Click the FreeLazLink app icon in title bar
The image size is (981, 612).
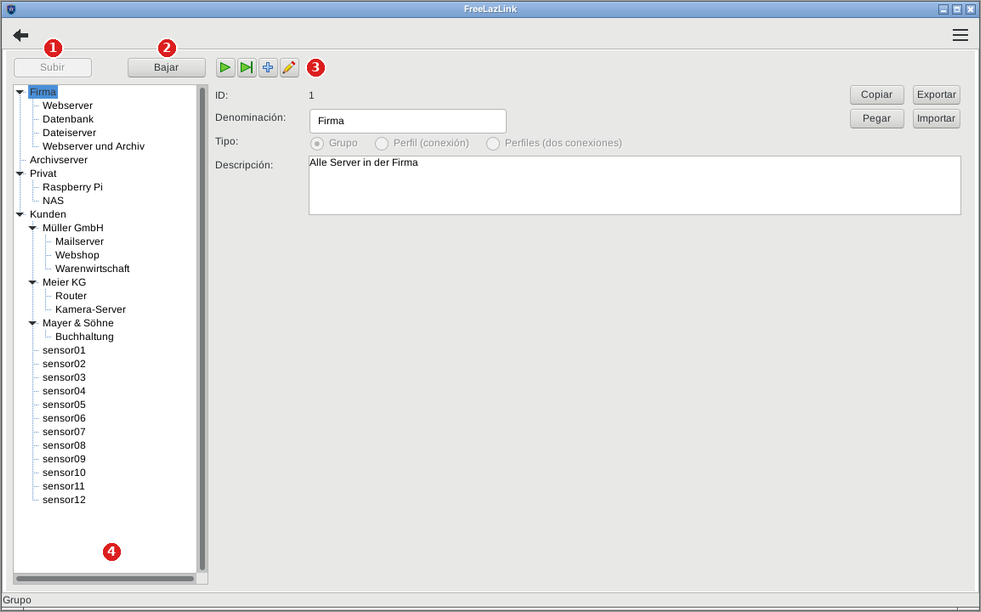(11, 9)
